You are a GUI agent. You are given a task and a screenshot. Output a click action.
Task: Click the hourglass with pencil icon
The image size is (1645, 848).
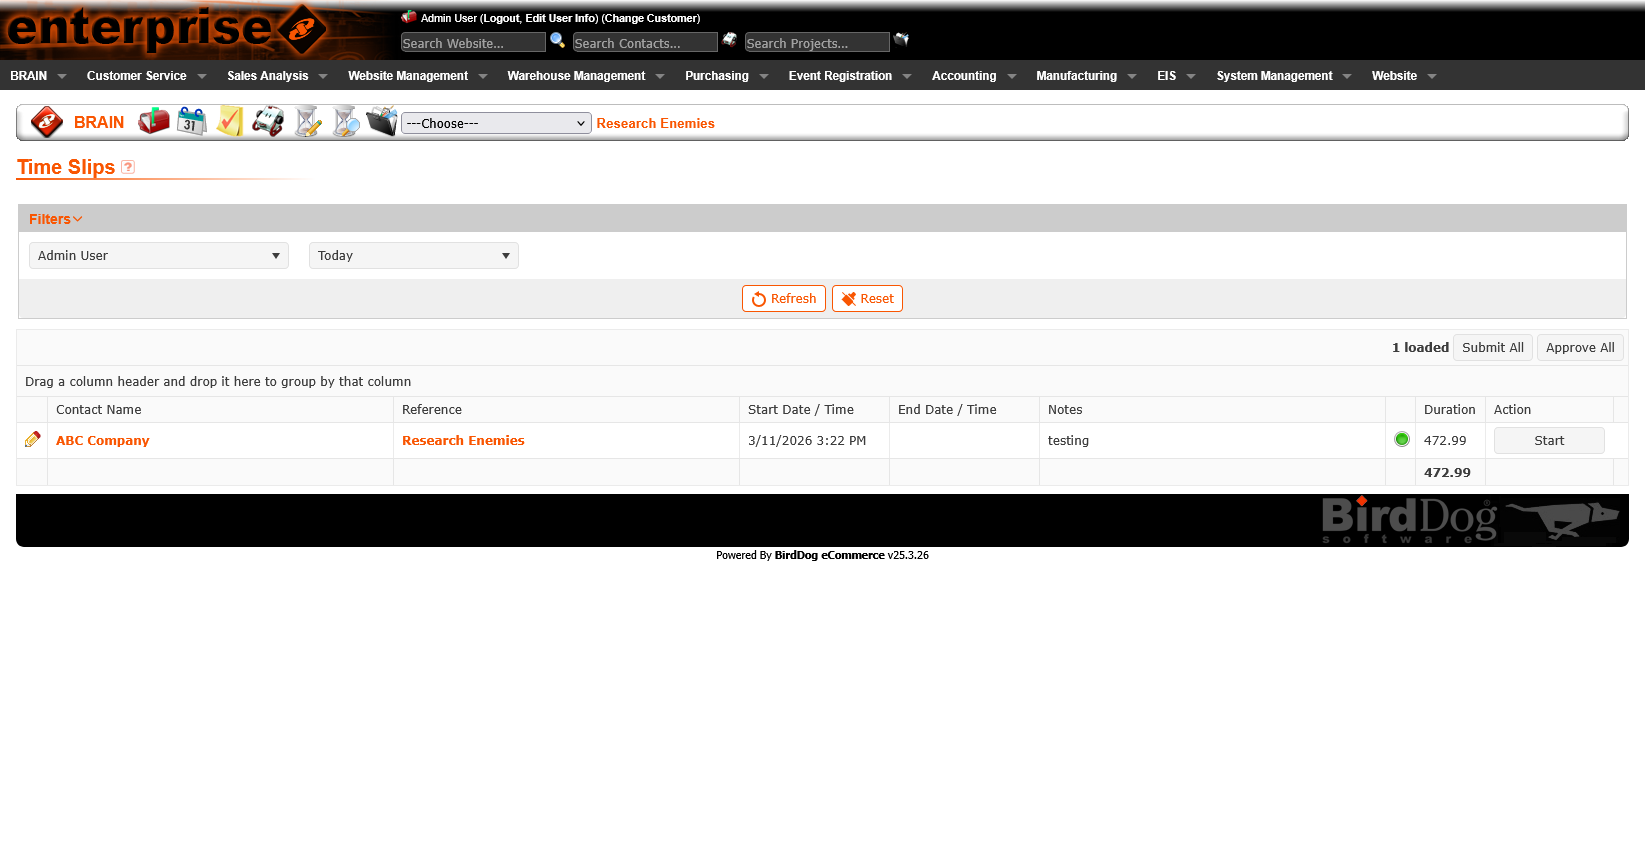[308, 122]
